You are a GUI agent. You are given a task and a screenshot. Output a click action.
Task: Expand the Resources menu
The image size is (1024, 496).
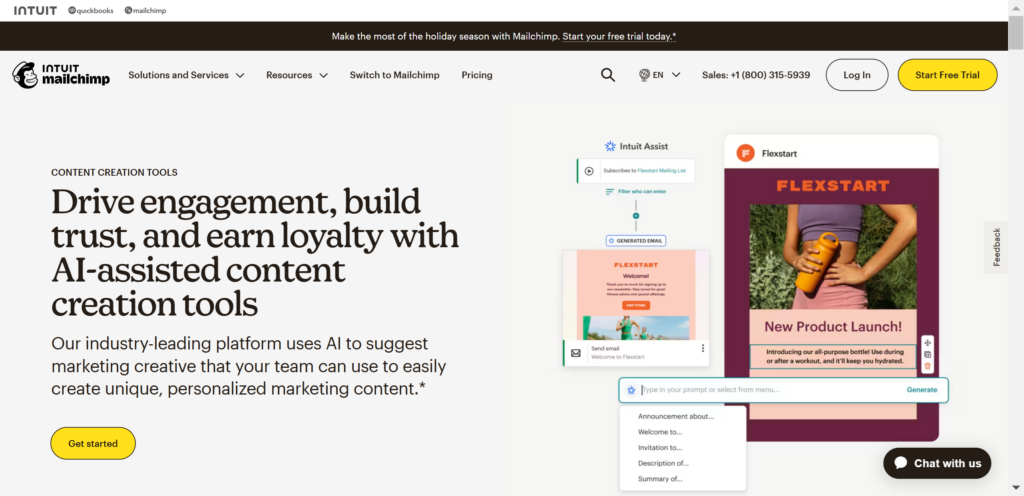[296, 75]
